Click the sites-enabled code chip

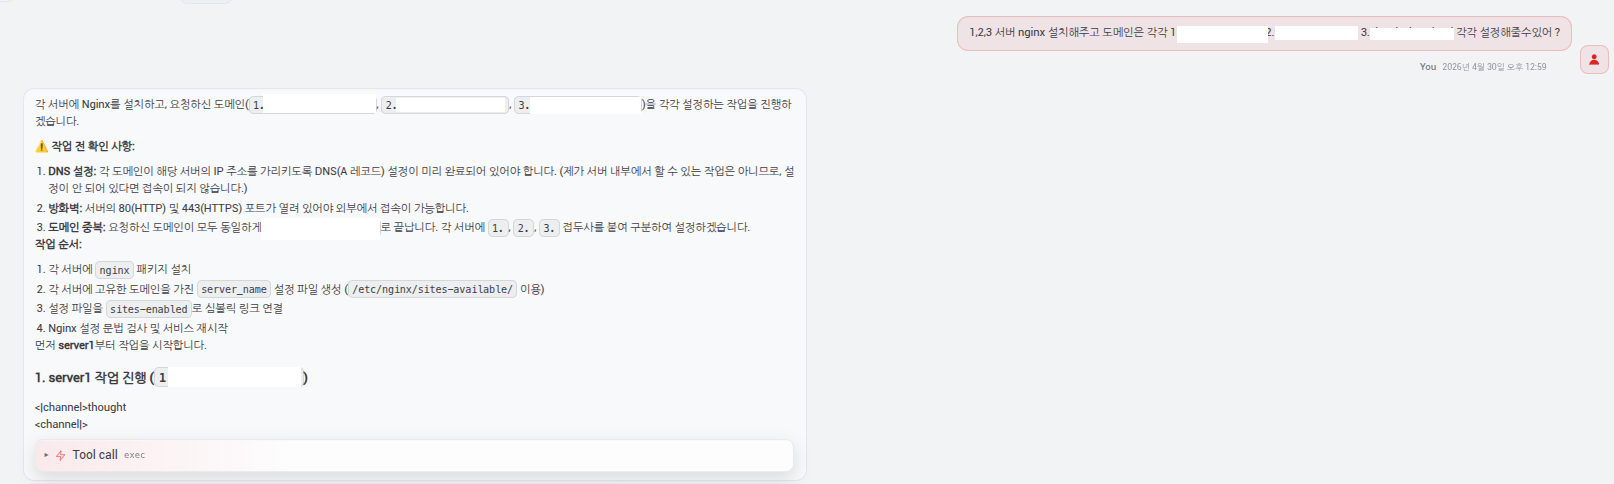tap(148, 309)
